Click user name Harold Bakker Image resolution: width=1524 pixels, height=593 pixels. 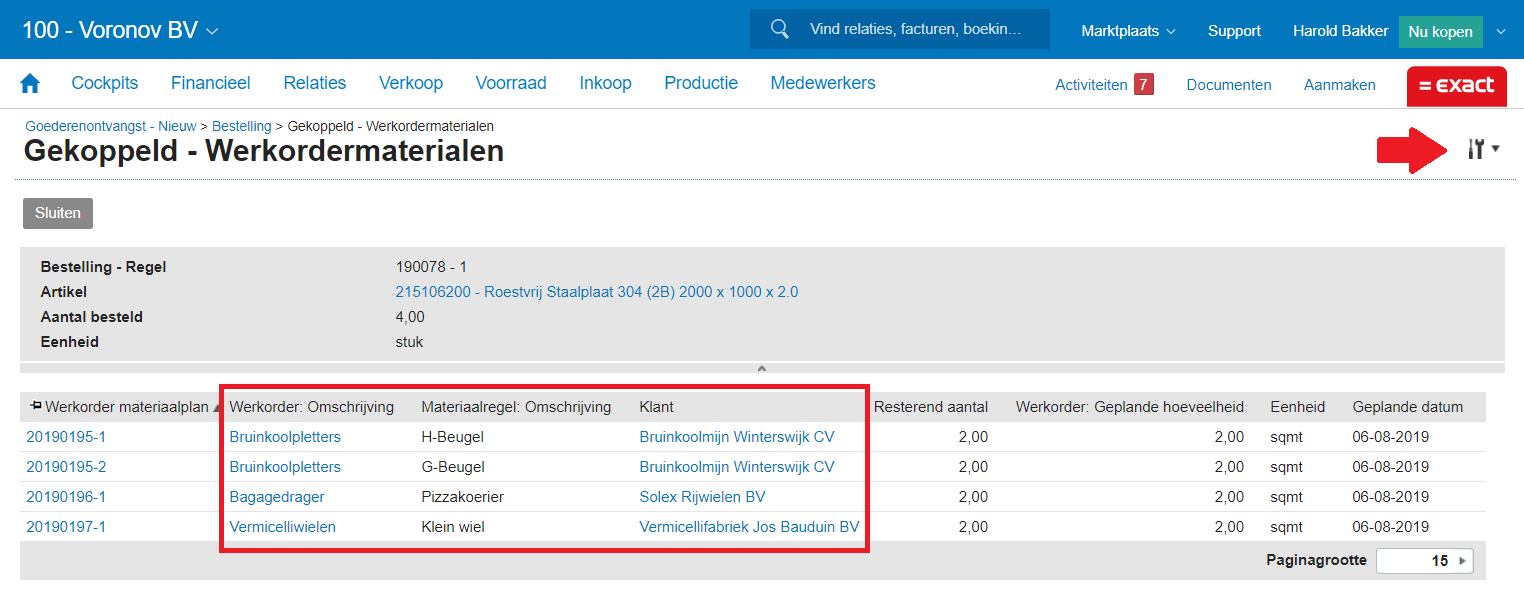pos(1340,31)
